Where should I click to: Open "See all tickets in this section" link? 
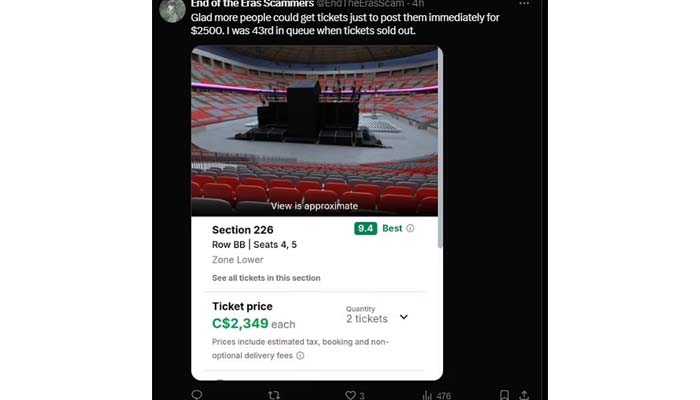click(x=266, y=278)
